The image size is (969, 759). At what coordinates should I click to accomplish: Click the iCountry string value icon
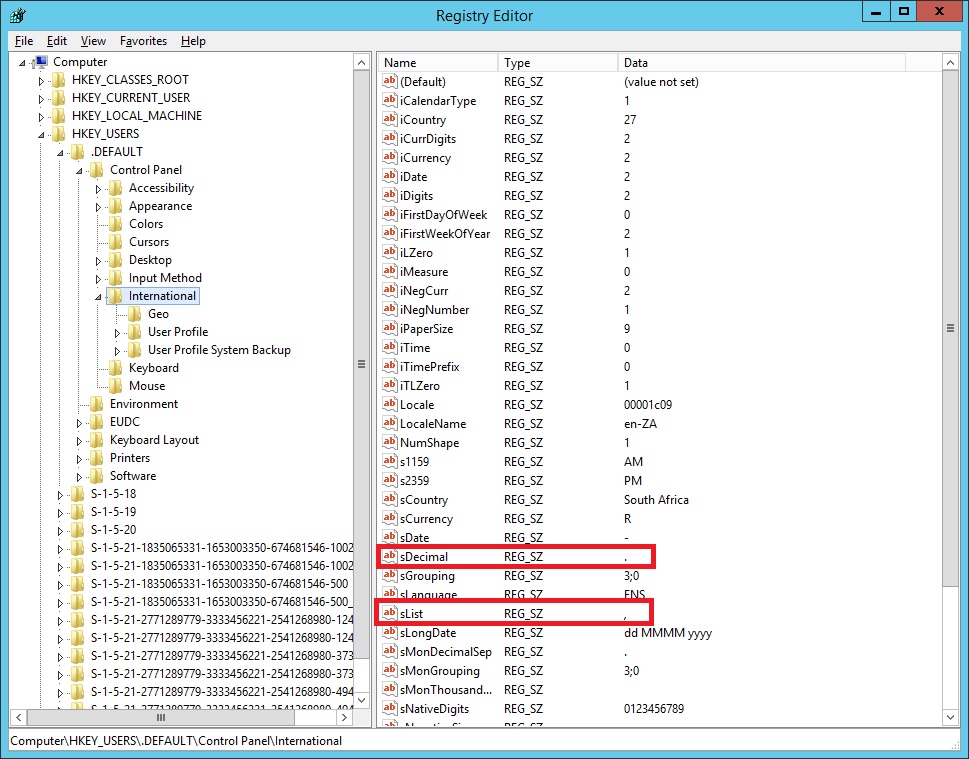(x=389, y=119)
